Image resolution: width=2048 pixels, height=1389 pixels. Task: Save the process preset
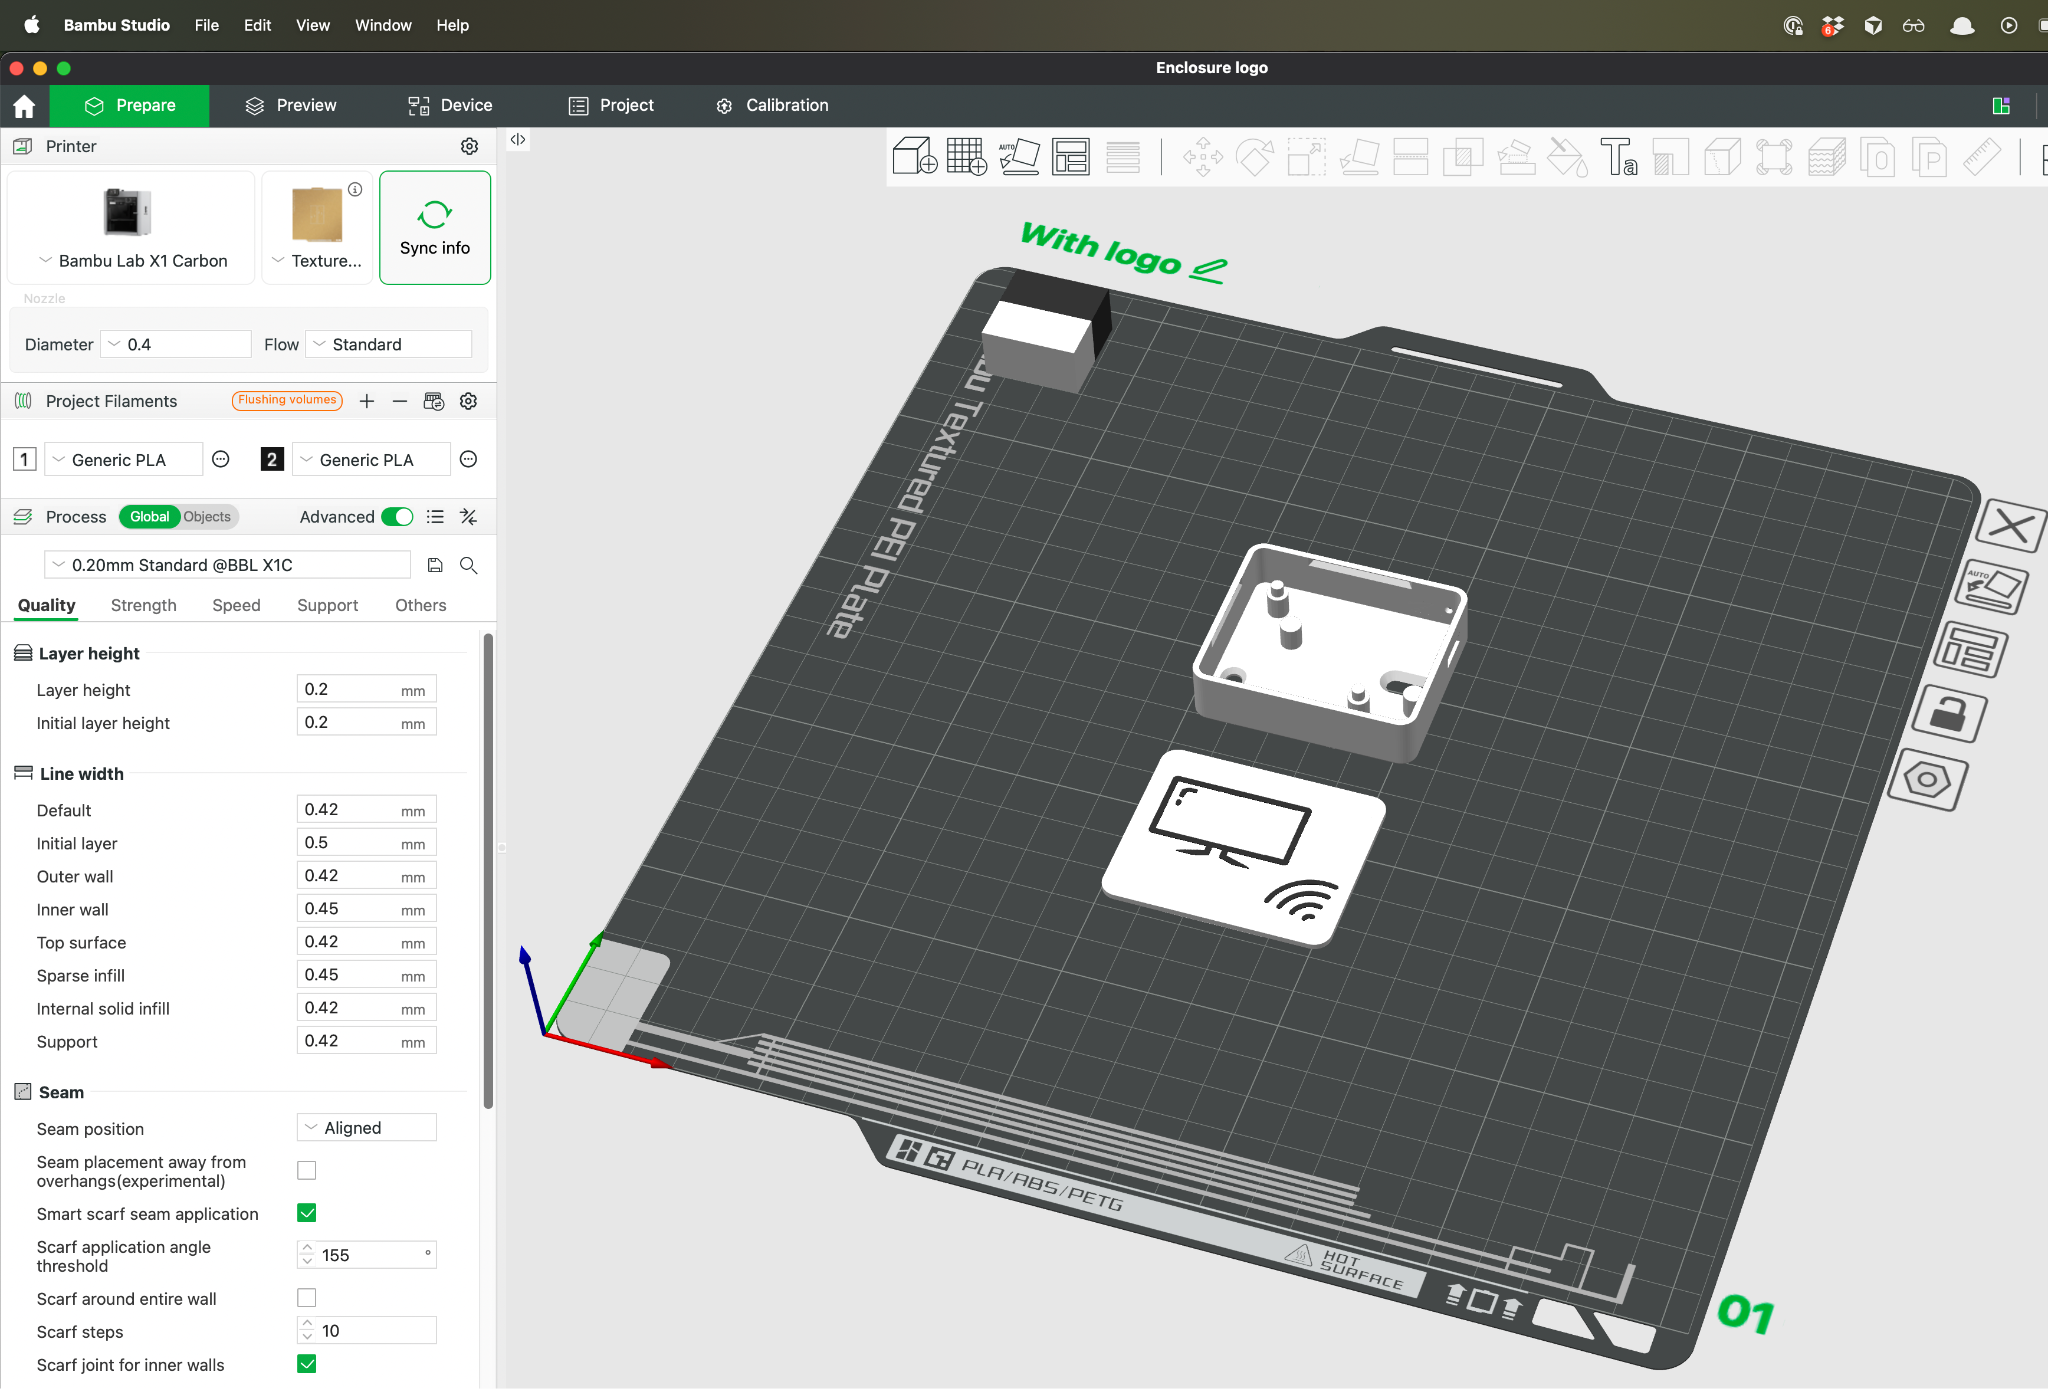[435, 565]
